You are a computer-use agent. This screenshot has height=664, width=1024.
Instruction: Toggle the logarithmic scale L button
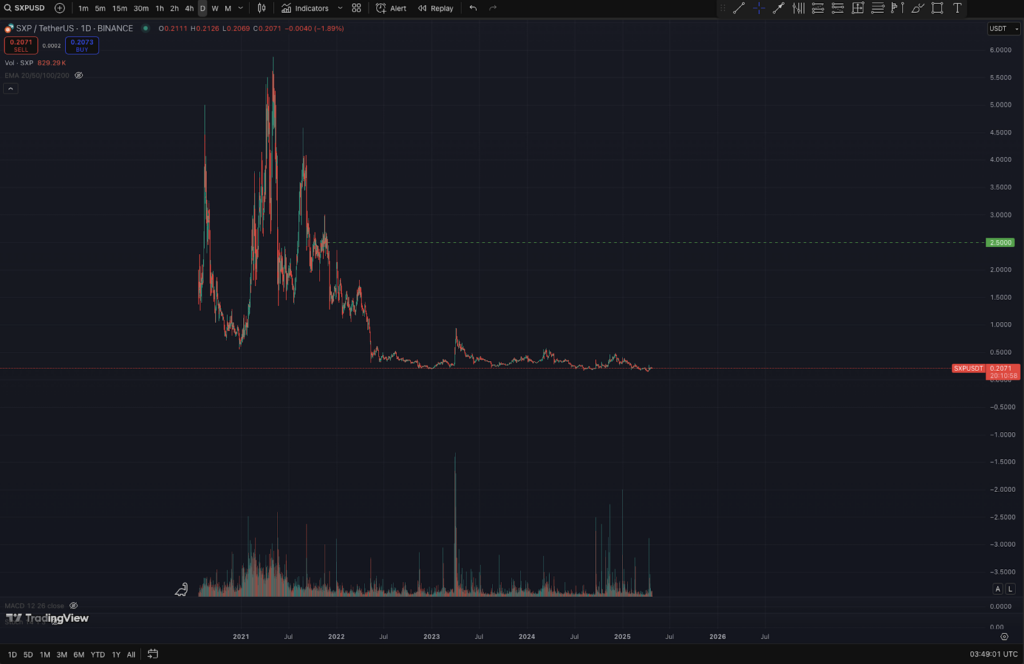click(1010, 590)
